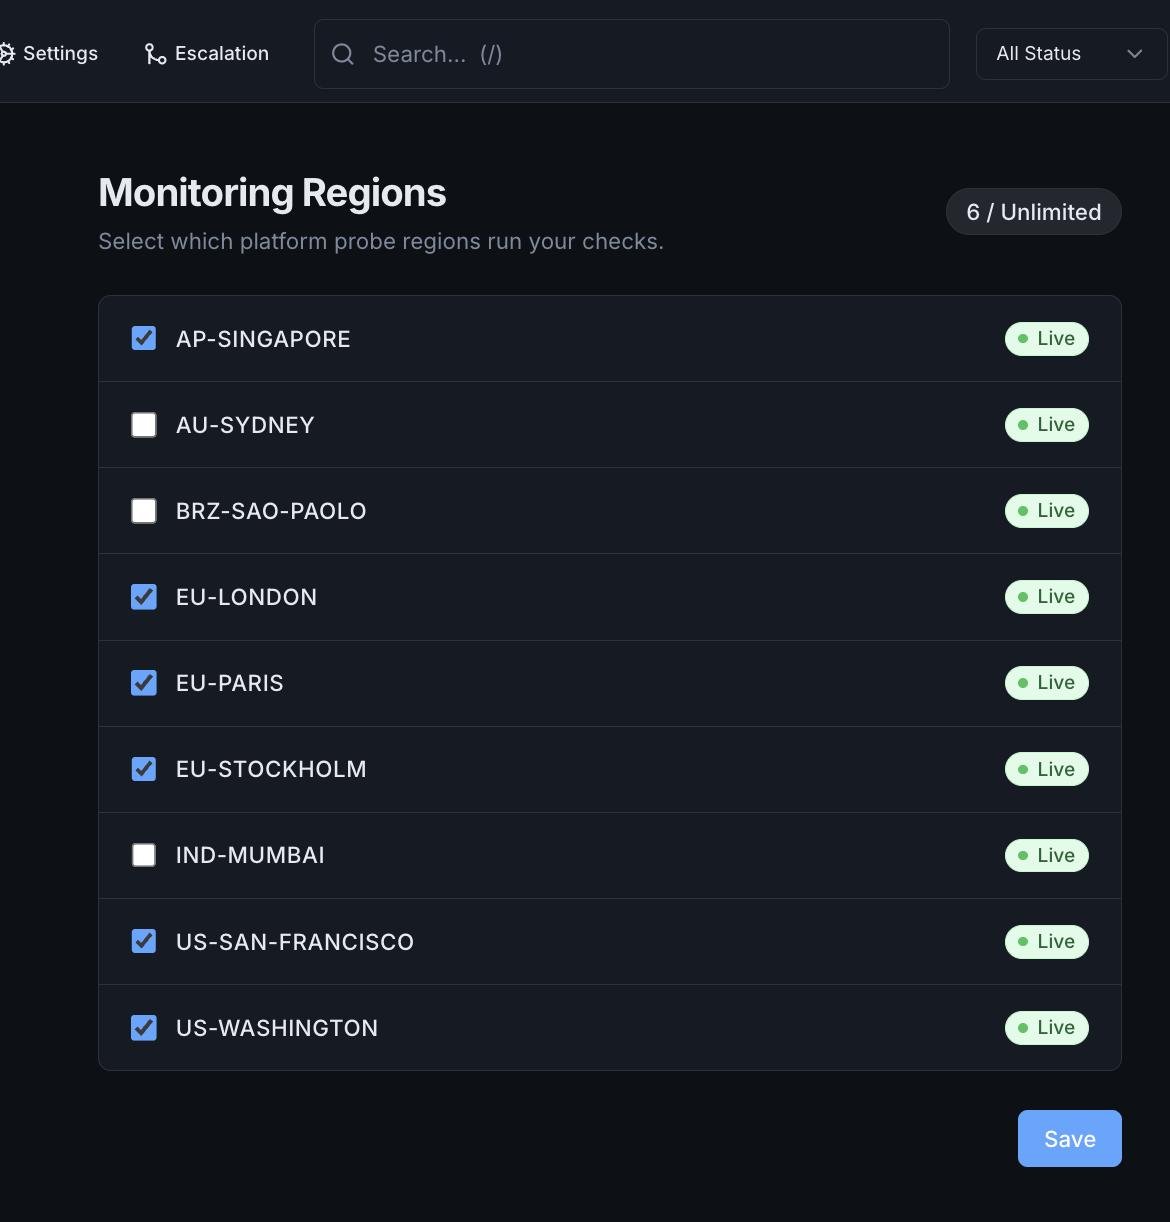This screenshot has width=1170, height=1222.
Task: Expand the All Status chevron arrow
Action: 1134,54
